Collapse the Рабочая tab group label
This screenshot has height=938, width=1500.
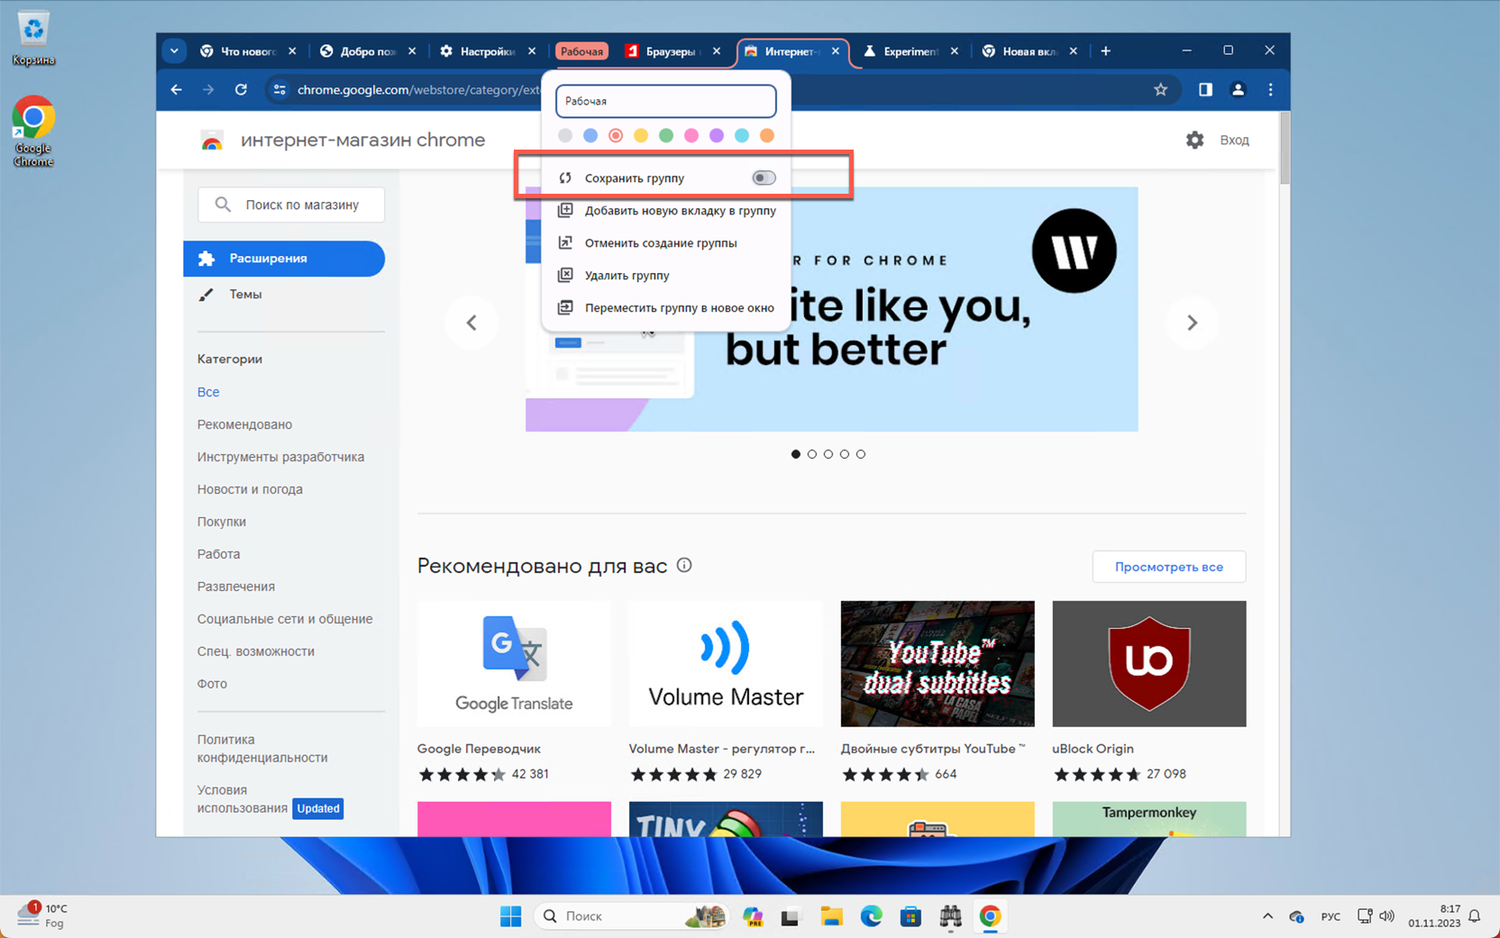coord(582,51)
